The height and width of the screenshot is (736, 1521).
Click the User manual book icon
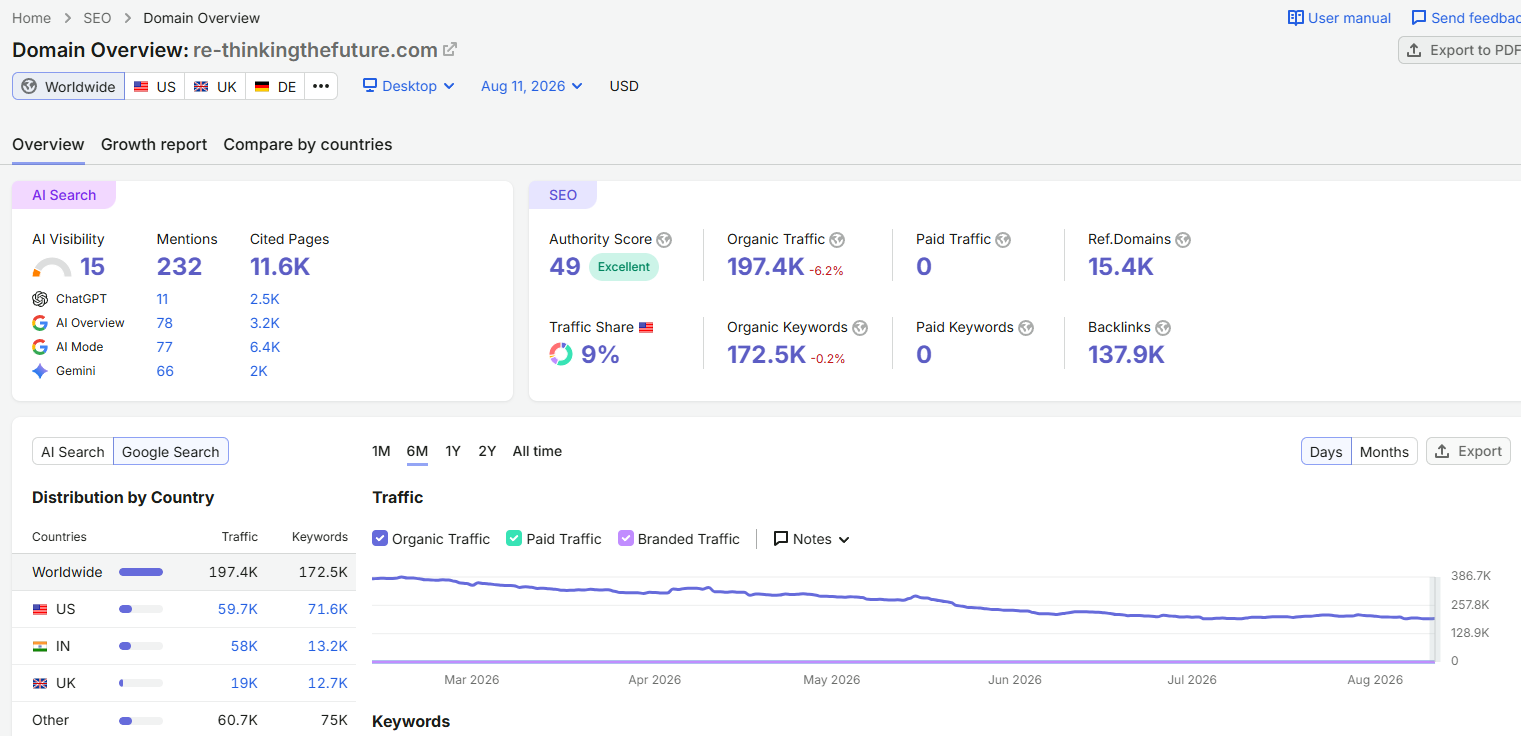(1296, 18)
